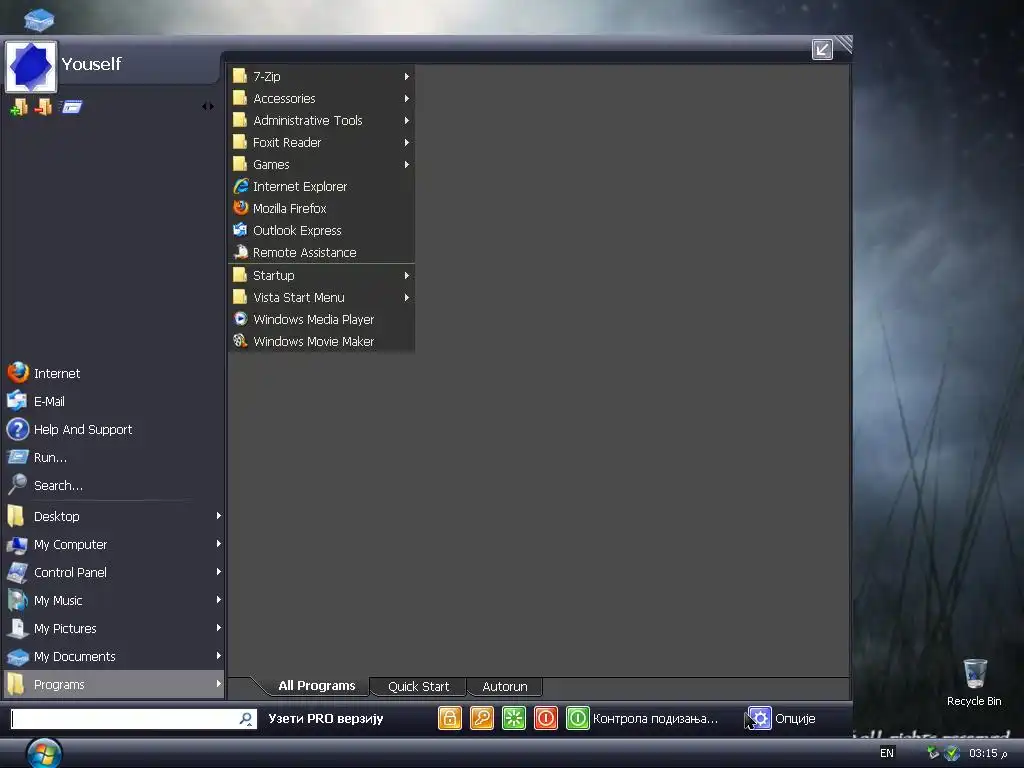Expand the Control Panel submenu
The width and height of the screenshot is (1024, 768).
(114, 572)
